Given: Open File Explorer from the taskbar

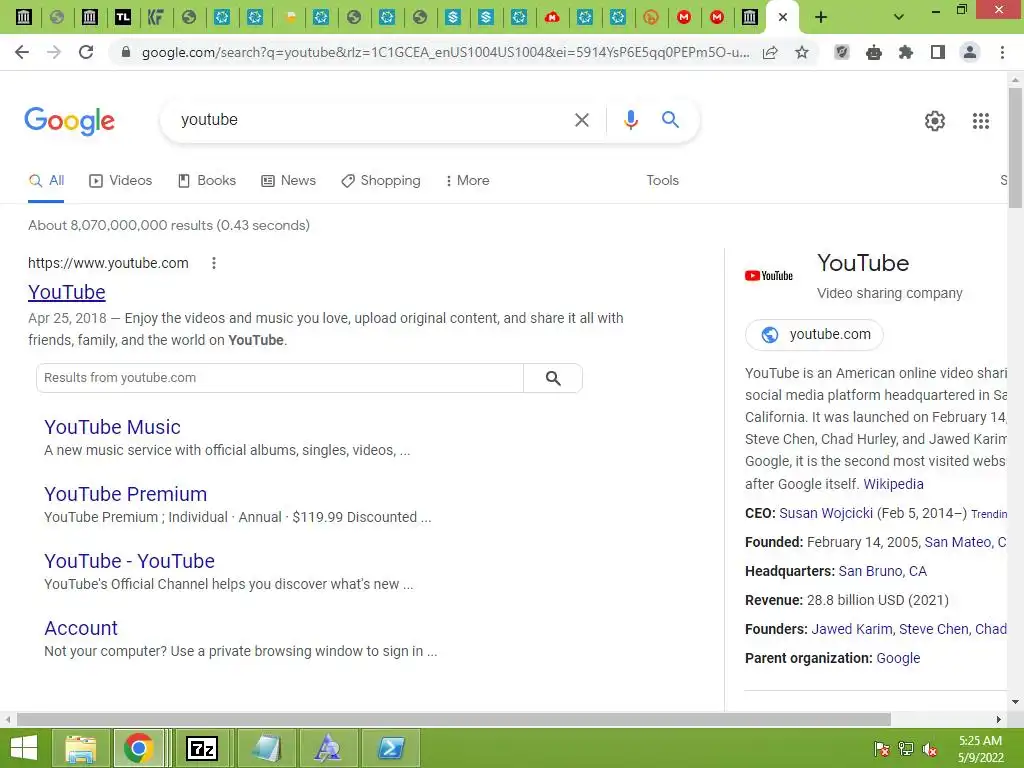Looking at the screenshot, I should click(x=80, y=748).
